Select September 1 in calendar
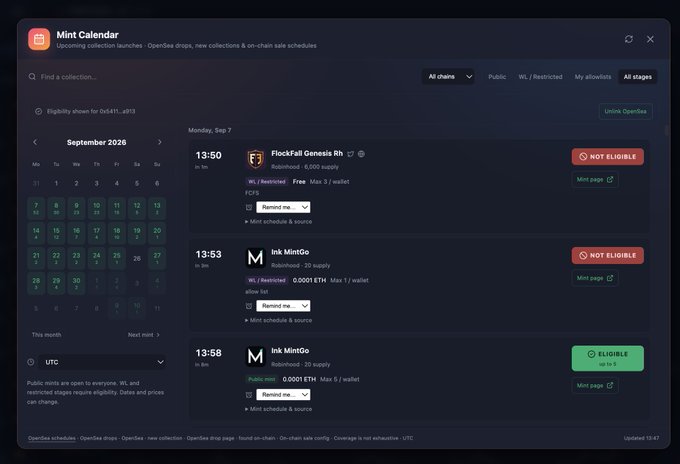This screenshot has width=680, height=464. [x=56, y=183]
